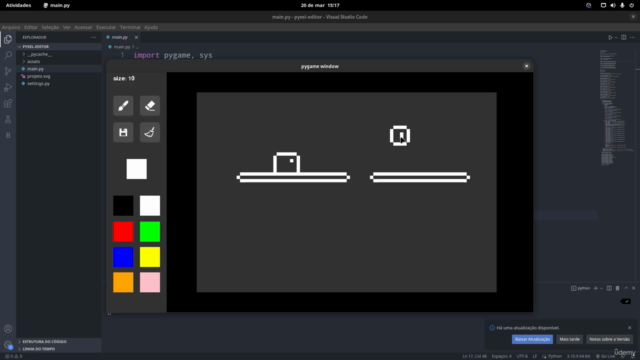Open Notas sobre a Versão

(x=609, y=339)
